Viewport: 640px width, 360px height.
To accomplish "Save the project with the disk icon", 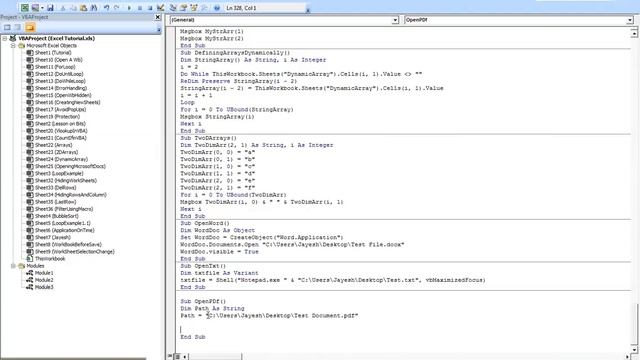I will (50, 8).
